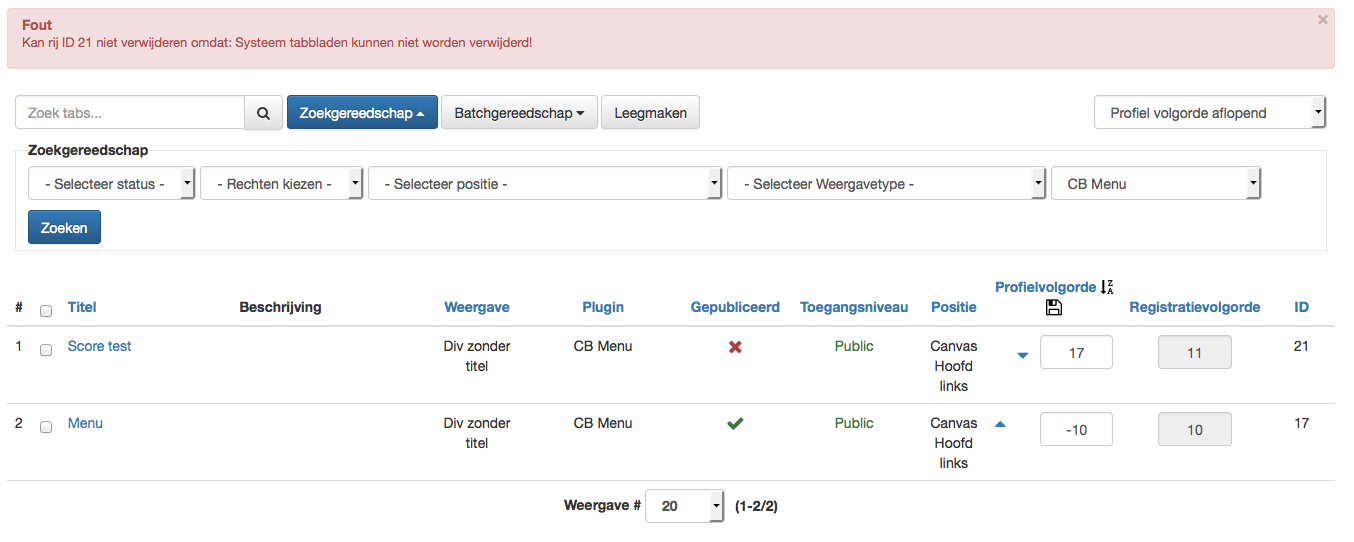Screen dimensions: 1354x542
Task: Tick the select-all checkbox in header
Action: (x=46, y=311)
